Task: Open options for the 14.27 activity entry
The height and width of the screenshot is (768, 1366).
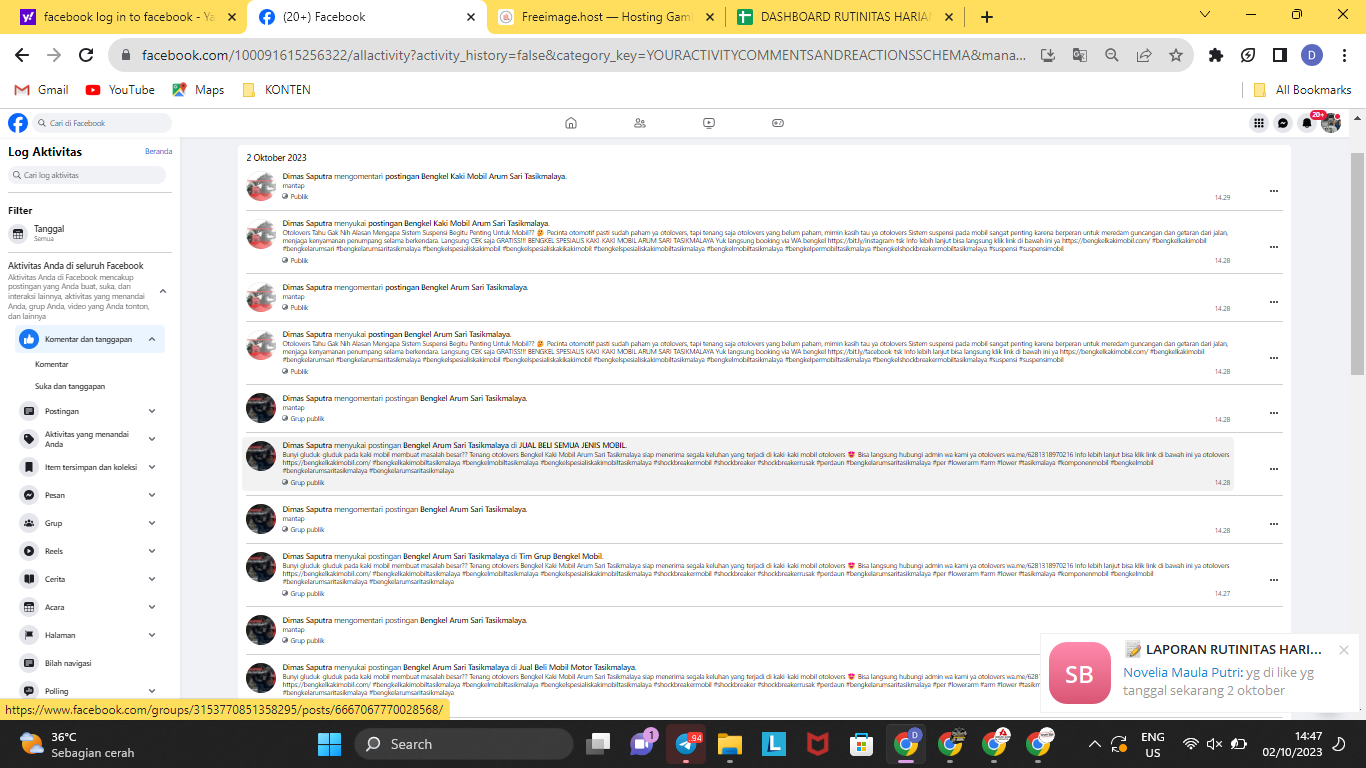Action: pos(1274,579)
